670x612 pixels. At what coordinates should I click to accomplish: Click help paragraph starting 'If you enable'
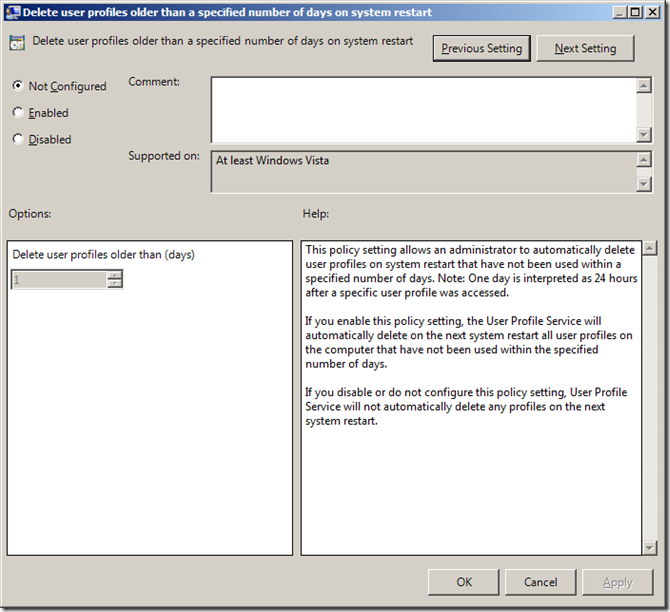coord(468,342)
